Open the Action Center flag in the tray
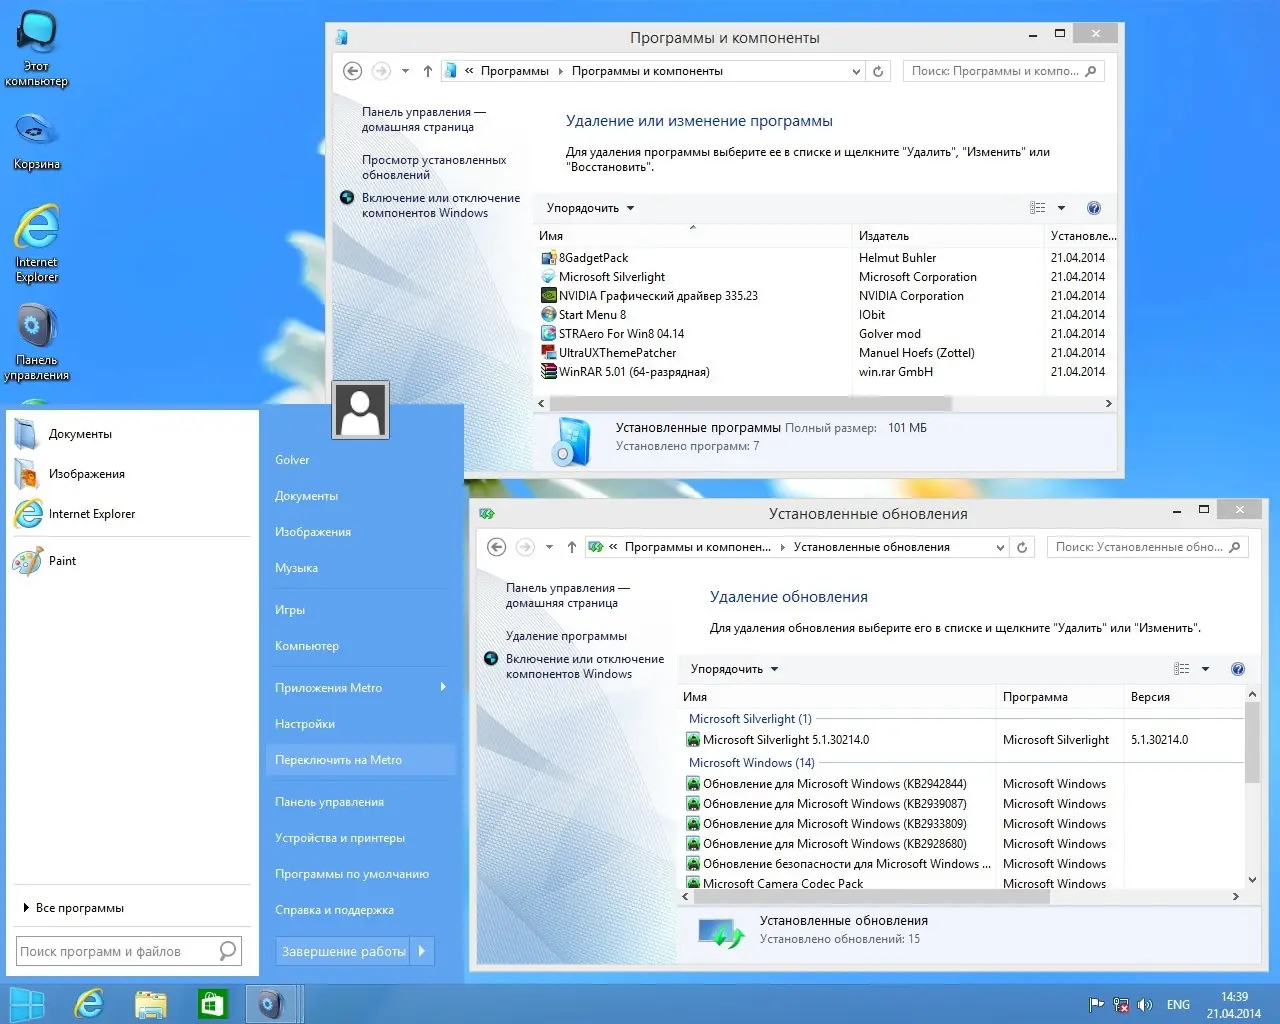The width and height of the screenshot is (1280, 1024). coord(1097,1005)
